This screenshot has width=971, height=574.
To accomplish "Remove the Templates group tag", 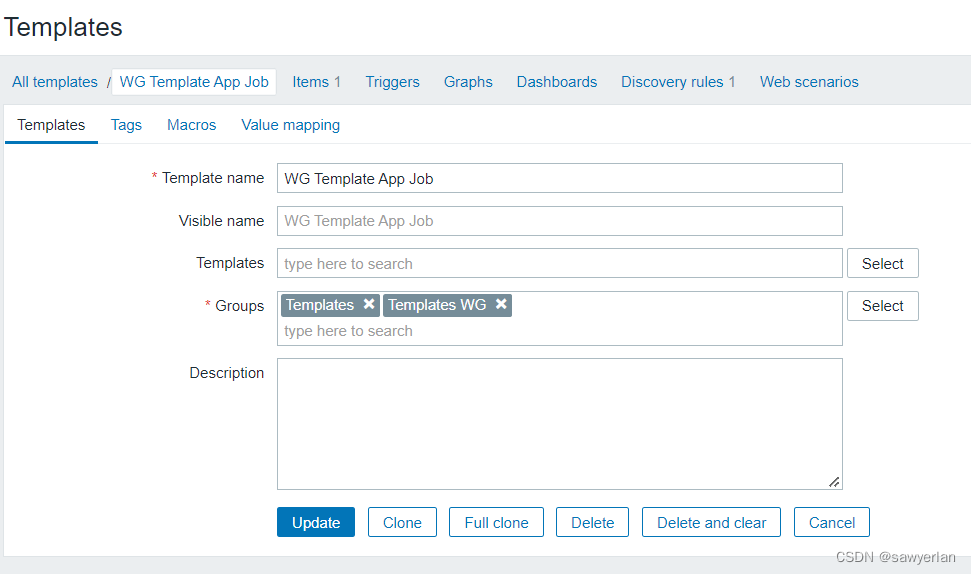I will pyautogui.click(x=369, y=305).
